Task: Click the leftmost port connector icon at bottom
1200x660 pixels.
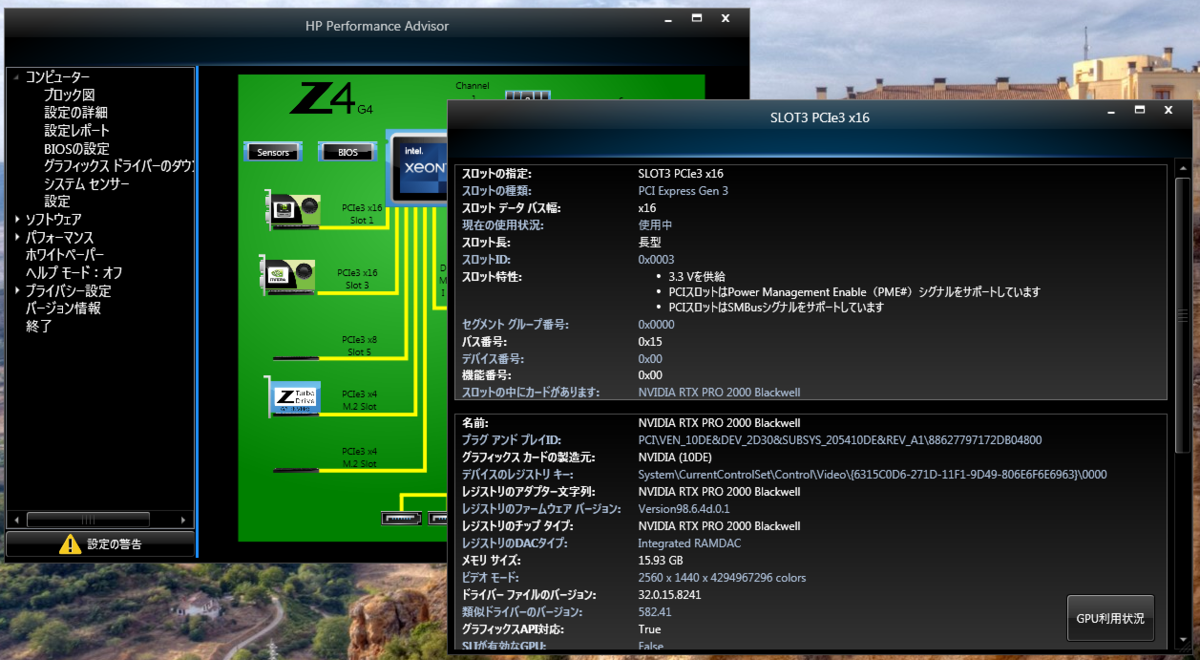Action: click(402, 518)
